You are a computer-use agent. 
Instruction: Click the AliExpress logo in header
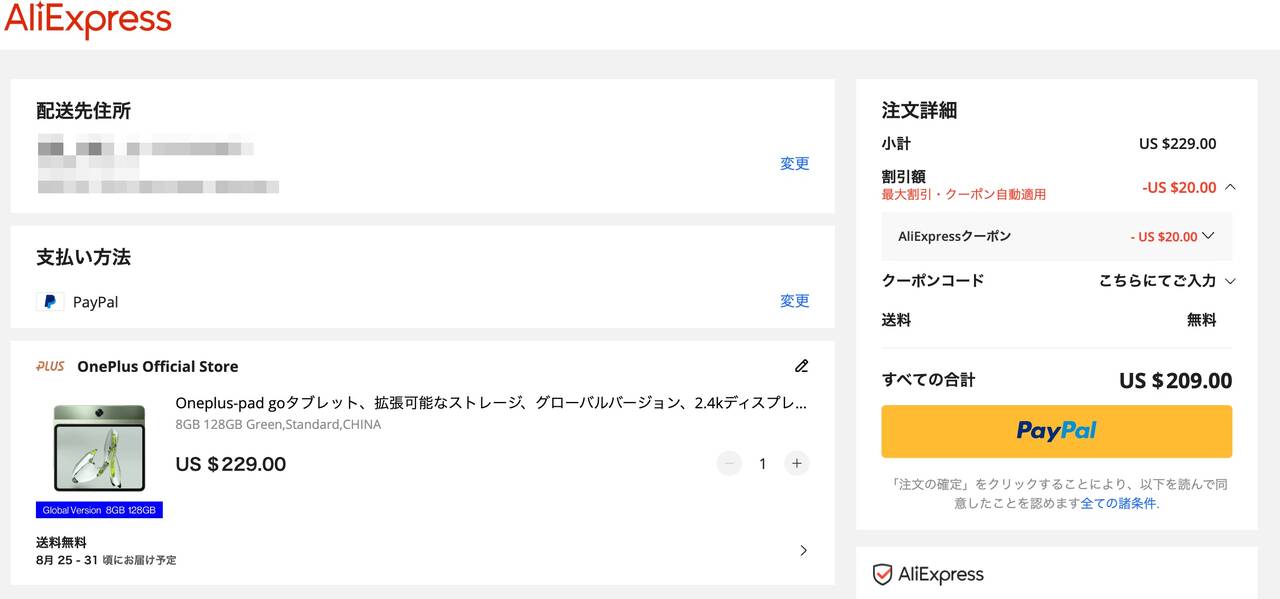[x=88, y=20]
